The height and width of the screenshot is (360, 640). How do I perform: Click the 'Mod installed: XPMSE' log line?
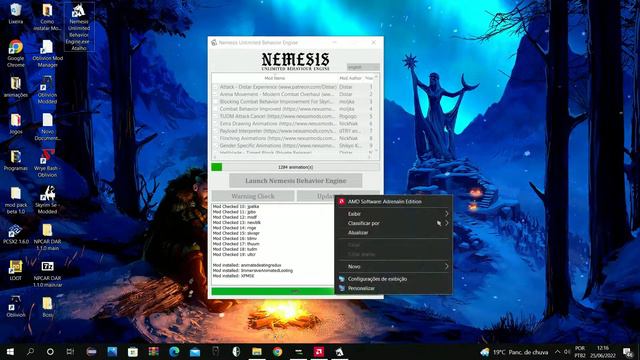(x=233, y=276)
